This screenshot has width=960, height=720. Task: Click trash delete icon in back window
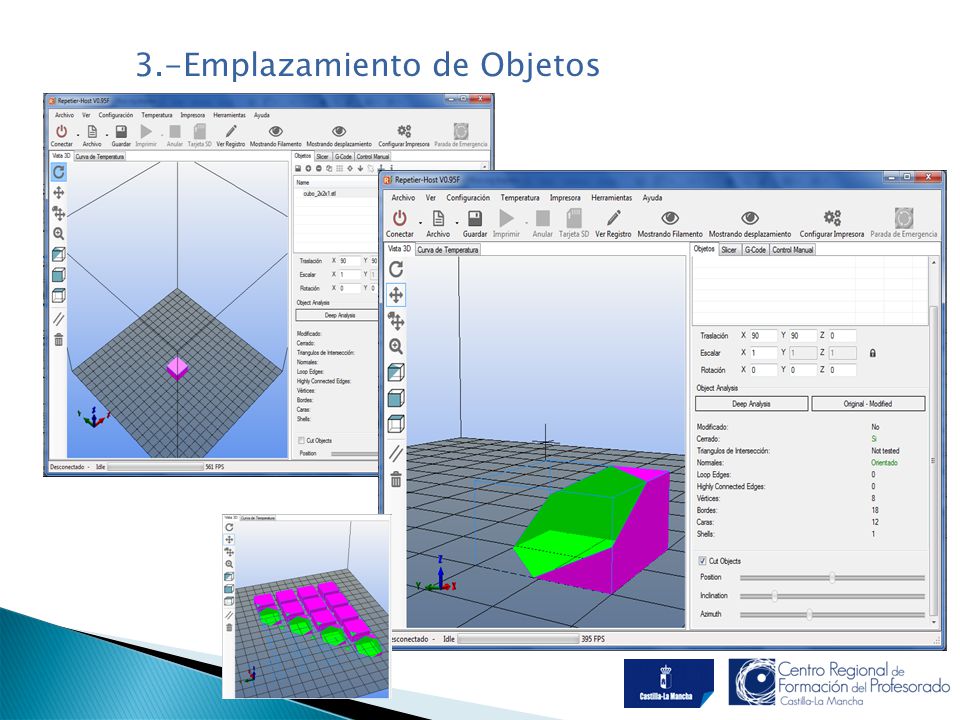pyautogui.click(x=59, y=339)
